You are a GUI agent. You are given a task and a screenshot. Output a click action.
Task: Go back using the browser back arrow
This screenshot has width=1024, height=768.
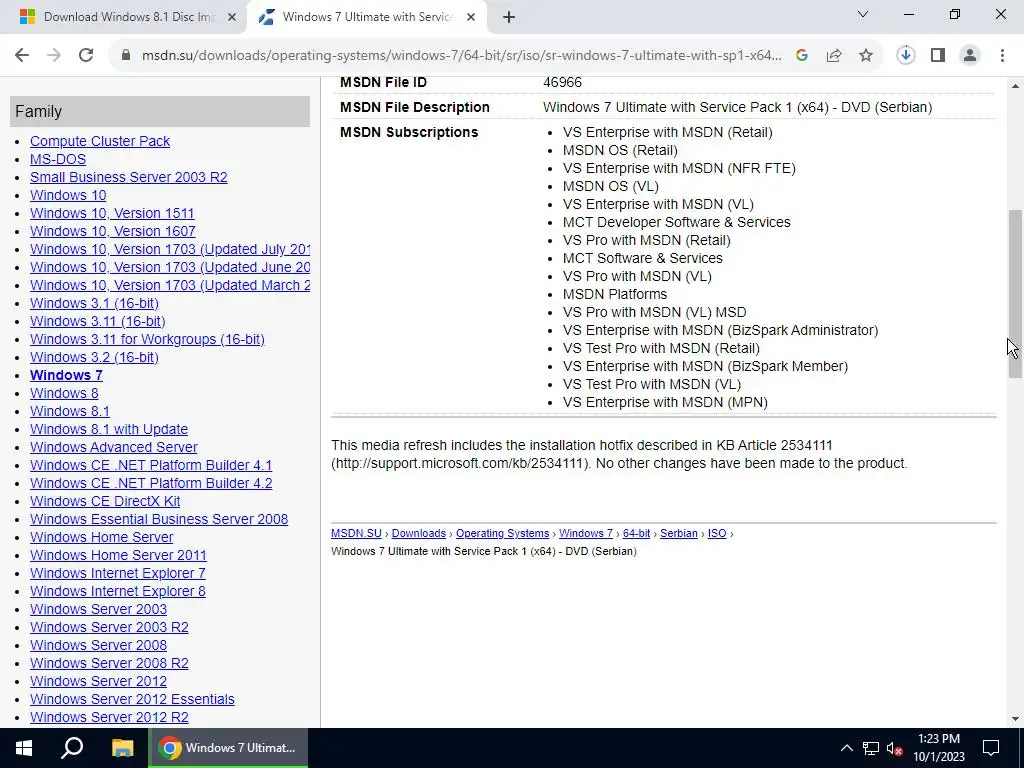coord(22,56)
